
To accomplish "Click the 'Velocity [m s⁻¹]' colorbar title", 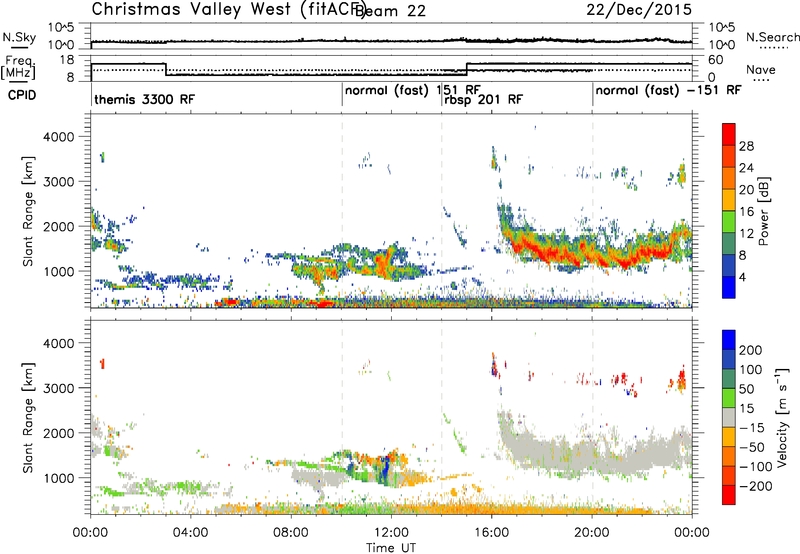I will click(x=782, y=417).
